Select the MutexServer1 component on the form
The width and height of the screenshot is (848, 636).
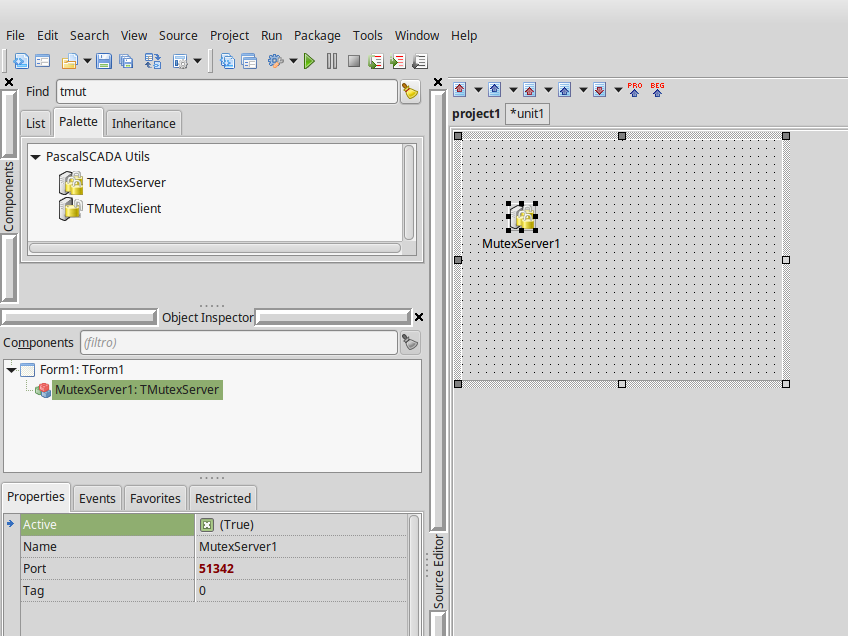pyautogui.click(x=520, y=215)
